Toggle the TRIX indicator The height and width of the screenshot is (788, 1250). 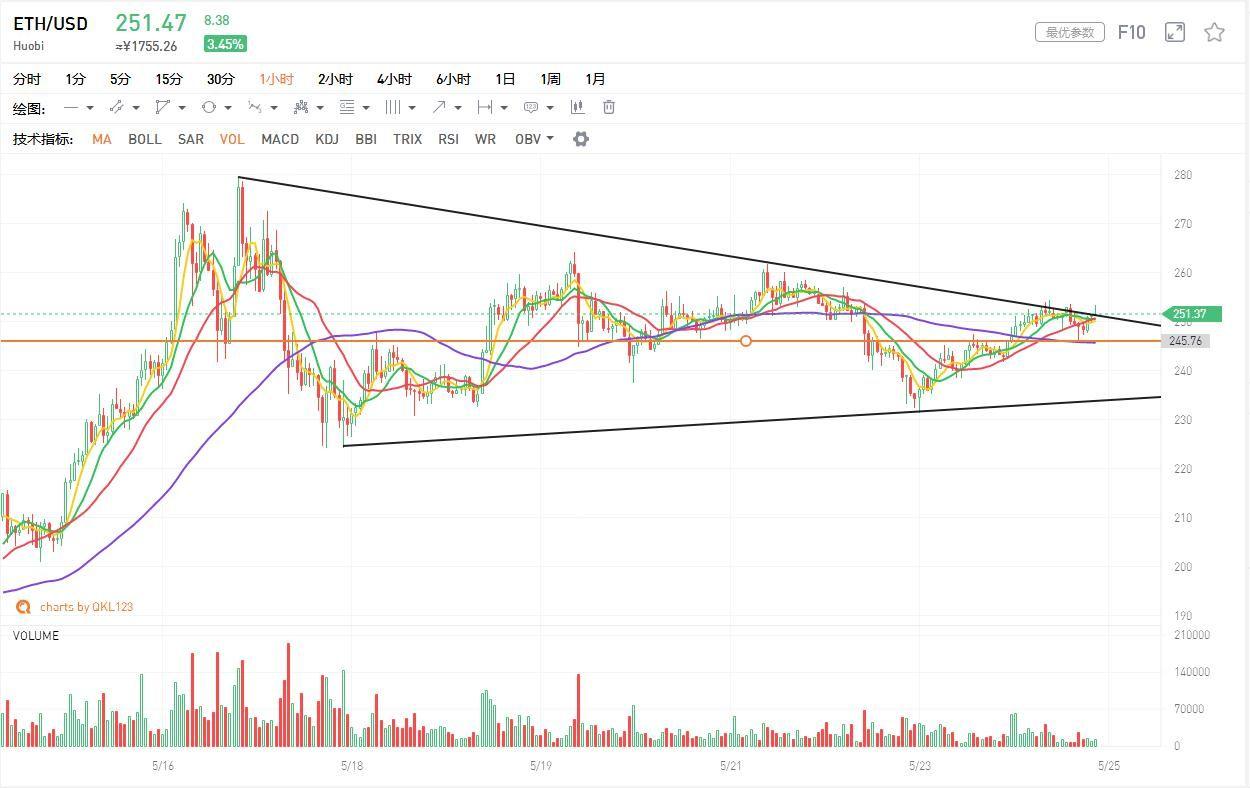(407, 139)
